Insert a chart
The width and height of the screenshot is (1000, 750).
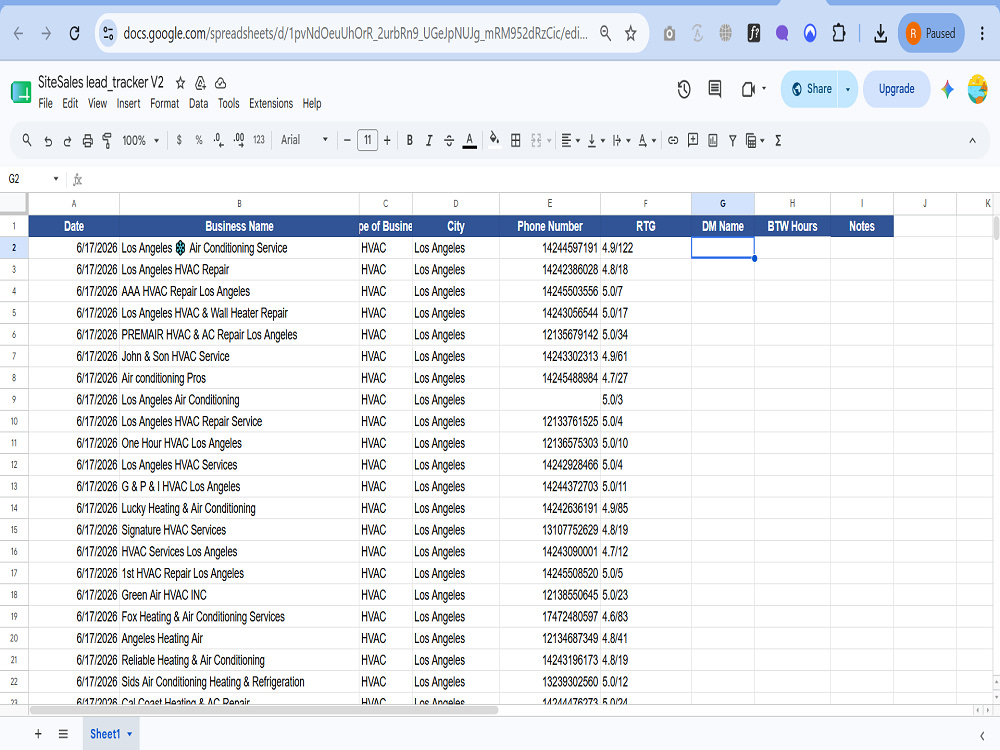[x=713, y=140]
